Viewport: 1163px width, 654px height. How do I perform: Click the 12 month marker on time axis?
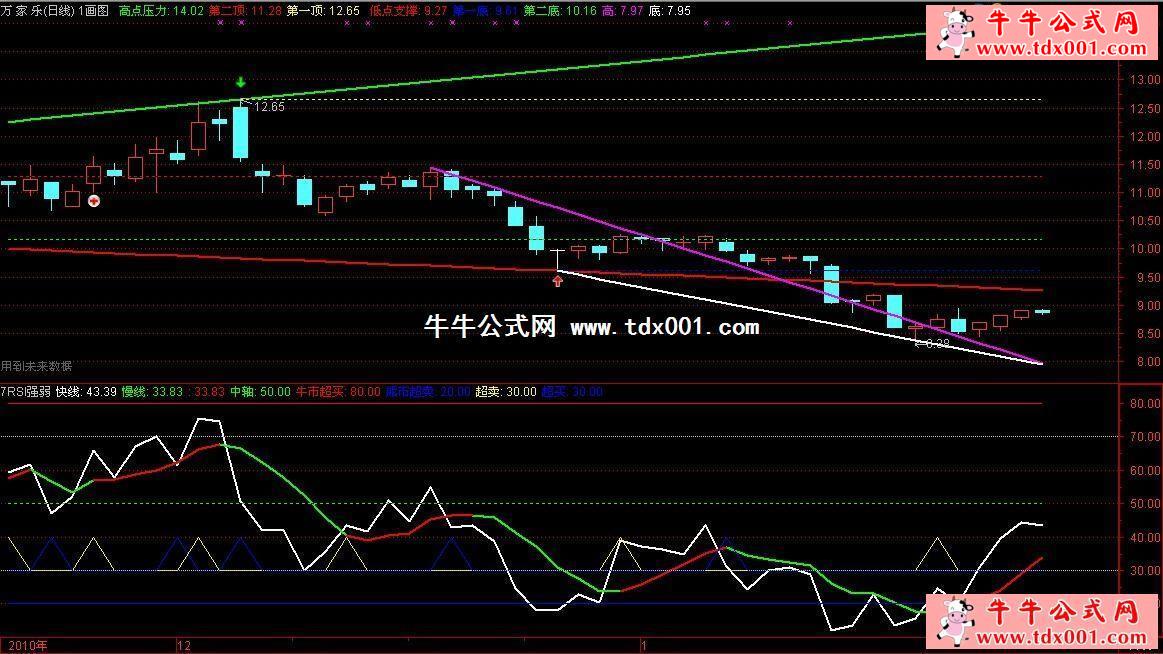[183, 645]
